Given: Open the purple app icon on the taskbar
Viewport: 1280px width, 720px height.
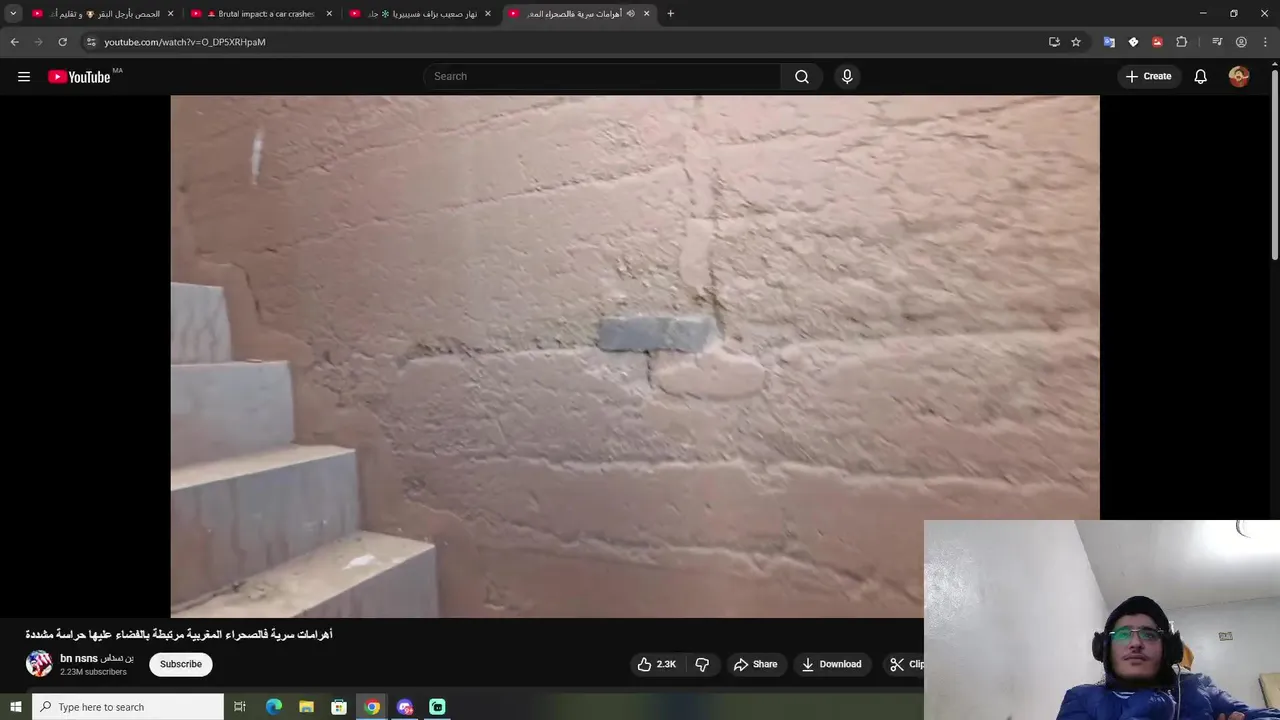Looking at the screenshot, I should pos(405,707).
